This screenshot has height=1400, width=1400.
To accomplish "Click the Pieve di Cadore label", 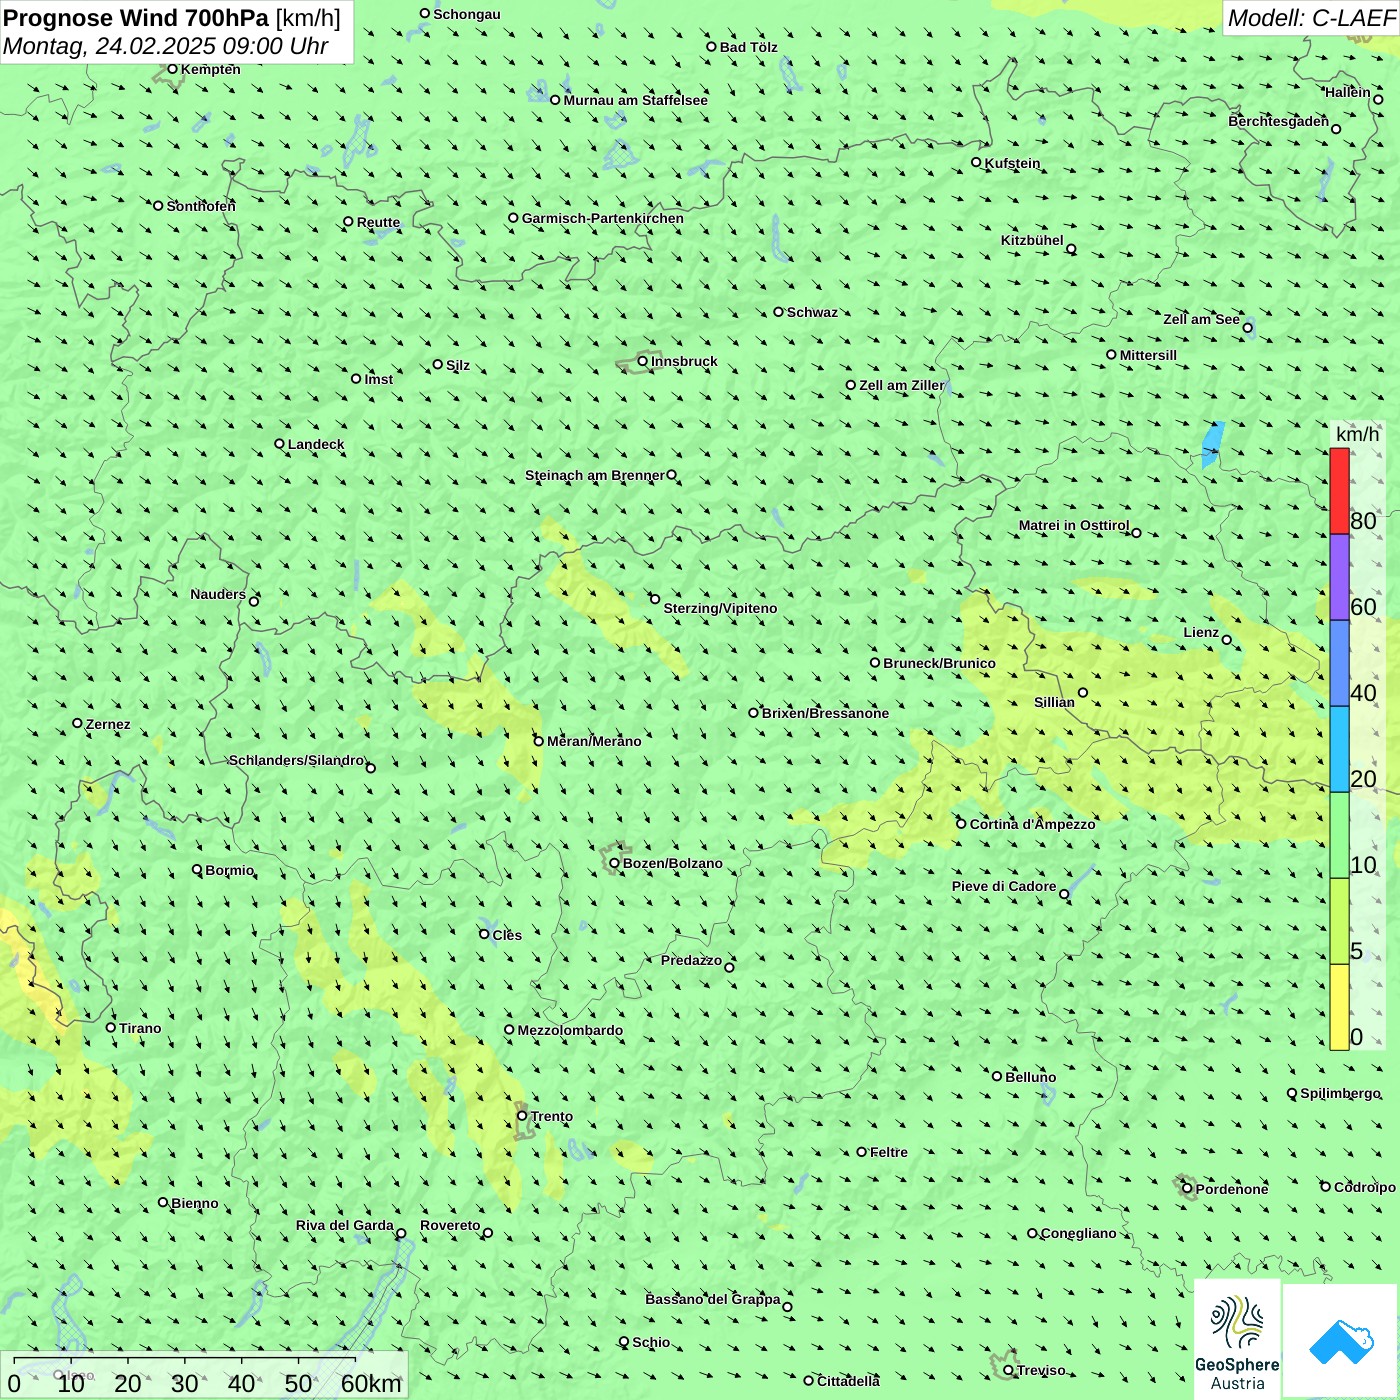I will tap(1004, 886).
